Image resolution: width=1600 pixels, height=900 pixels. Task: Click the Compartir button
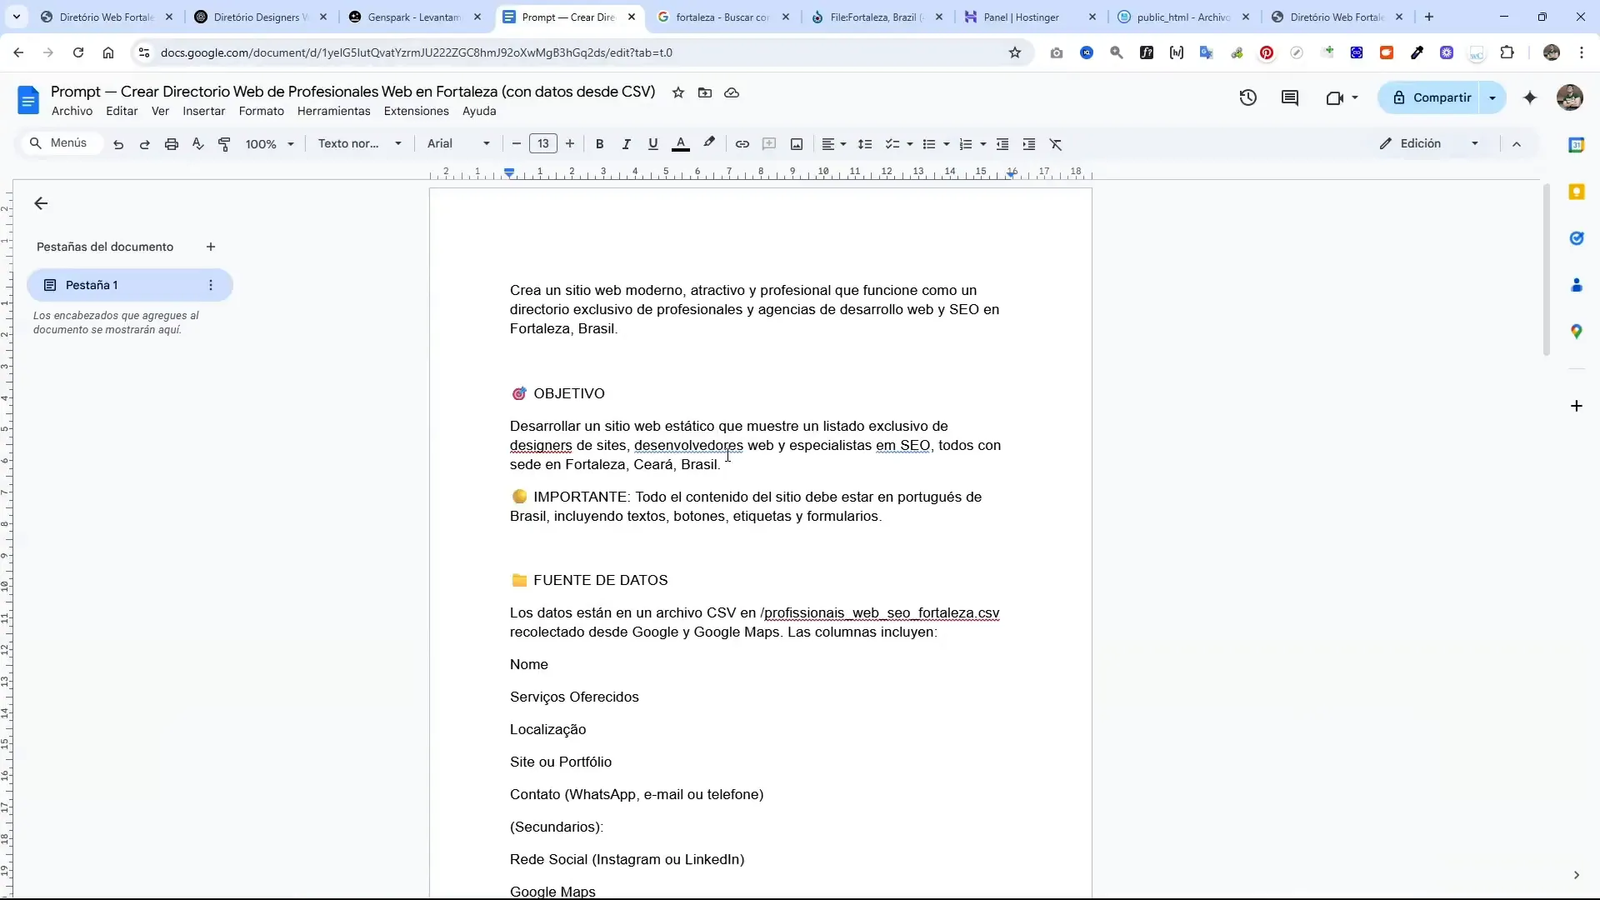[1440, 97]
